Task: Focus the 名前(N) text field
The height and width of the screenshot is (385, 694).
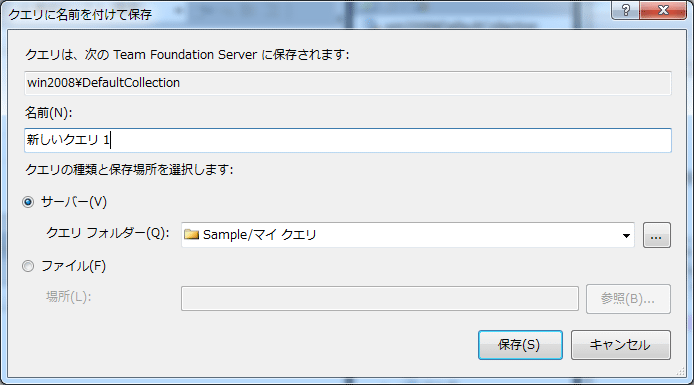Action: [x=348, y=140]
